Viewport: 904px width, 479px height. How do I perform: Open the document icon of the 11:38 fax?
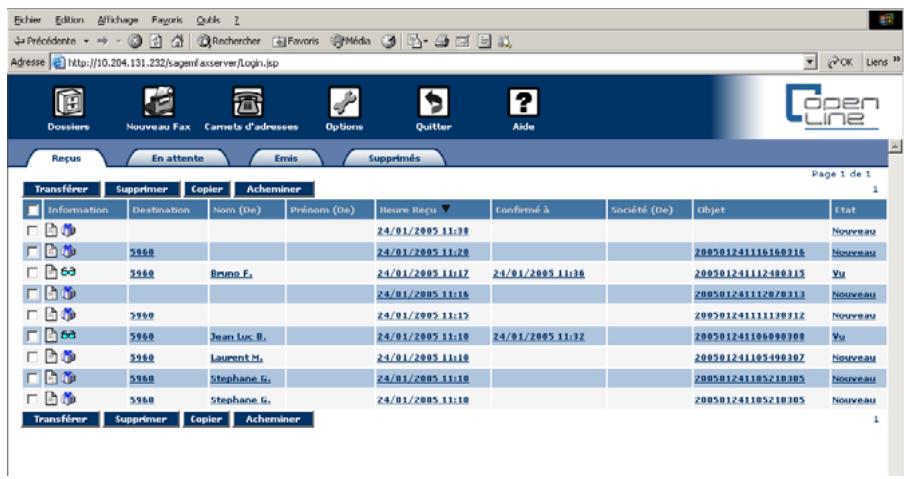coord(51,231)
